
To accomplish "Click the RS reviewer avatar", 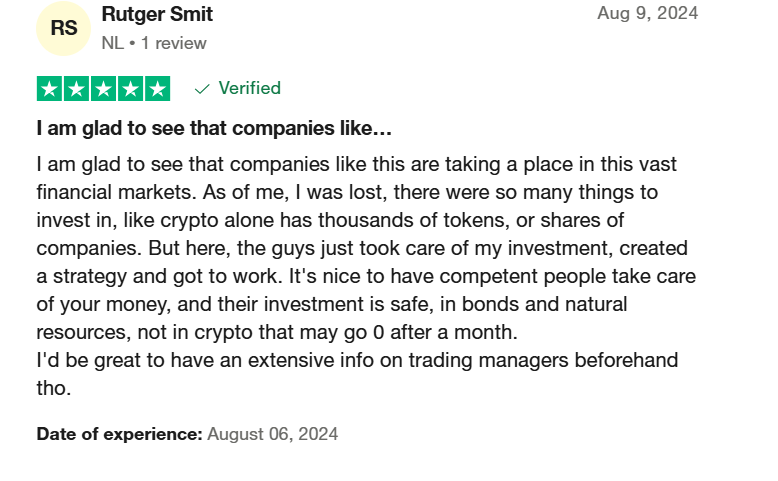I will 63,29.
